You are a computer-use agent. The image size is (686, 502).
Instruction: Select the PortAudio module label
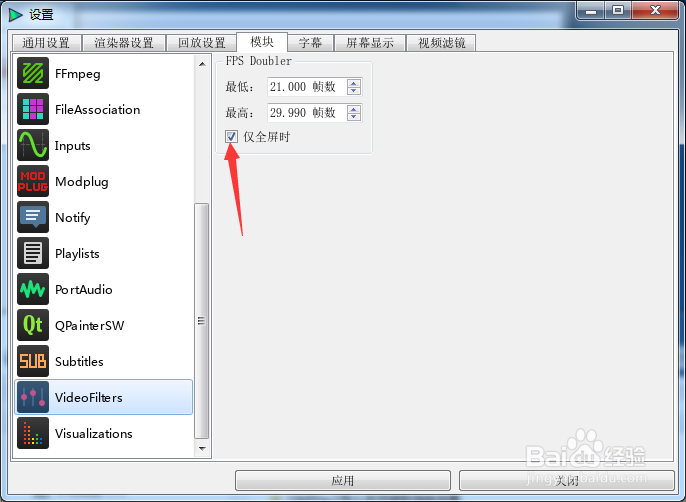(x=84, y=289)
